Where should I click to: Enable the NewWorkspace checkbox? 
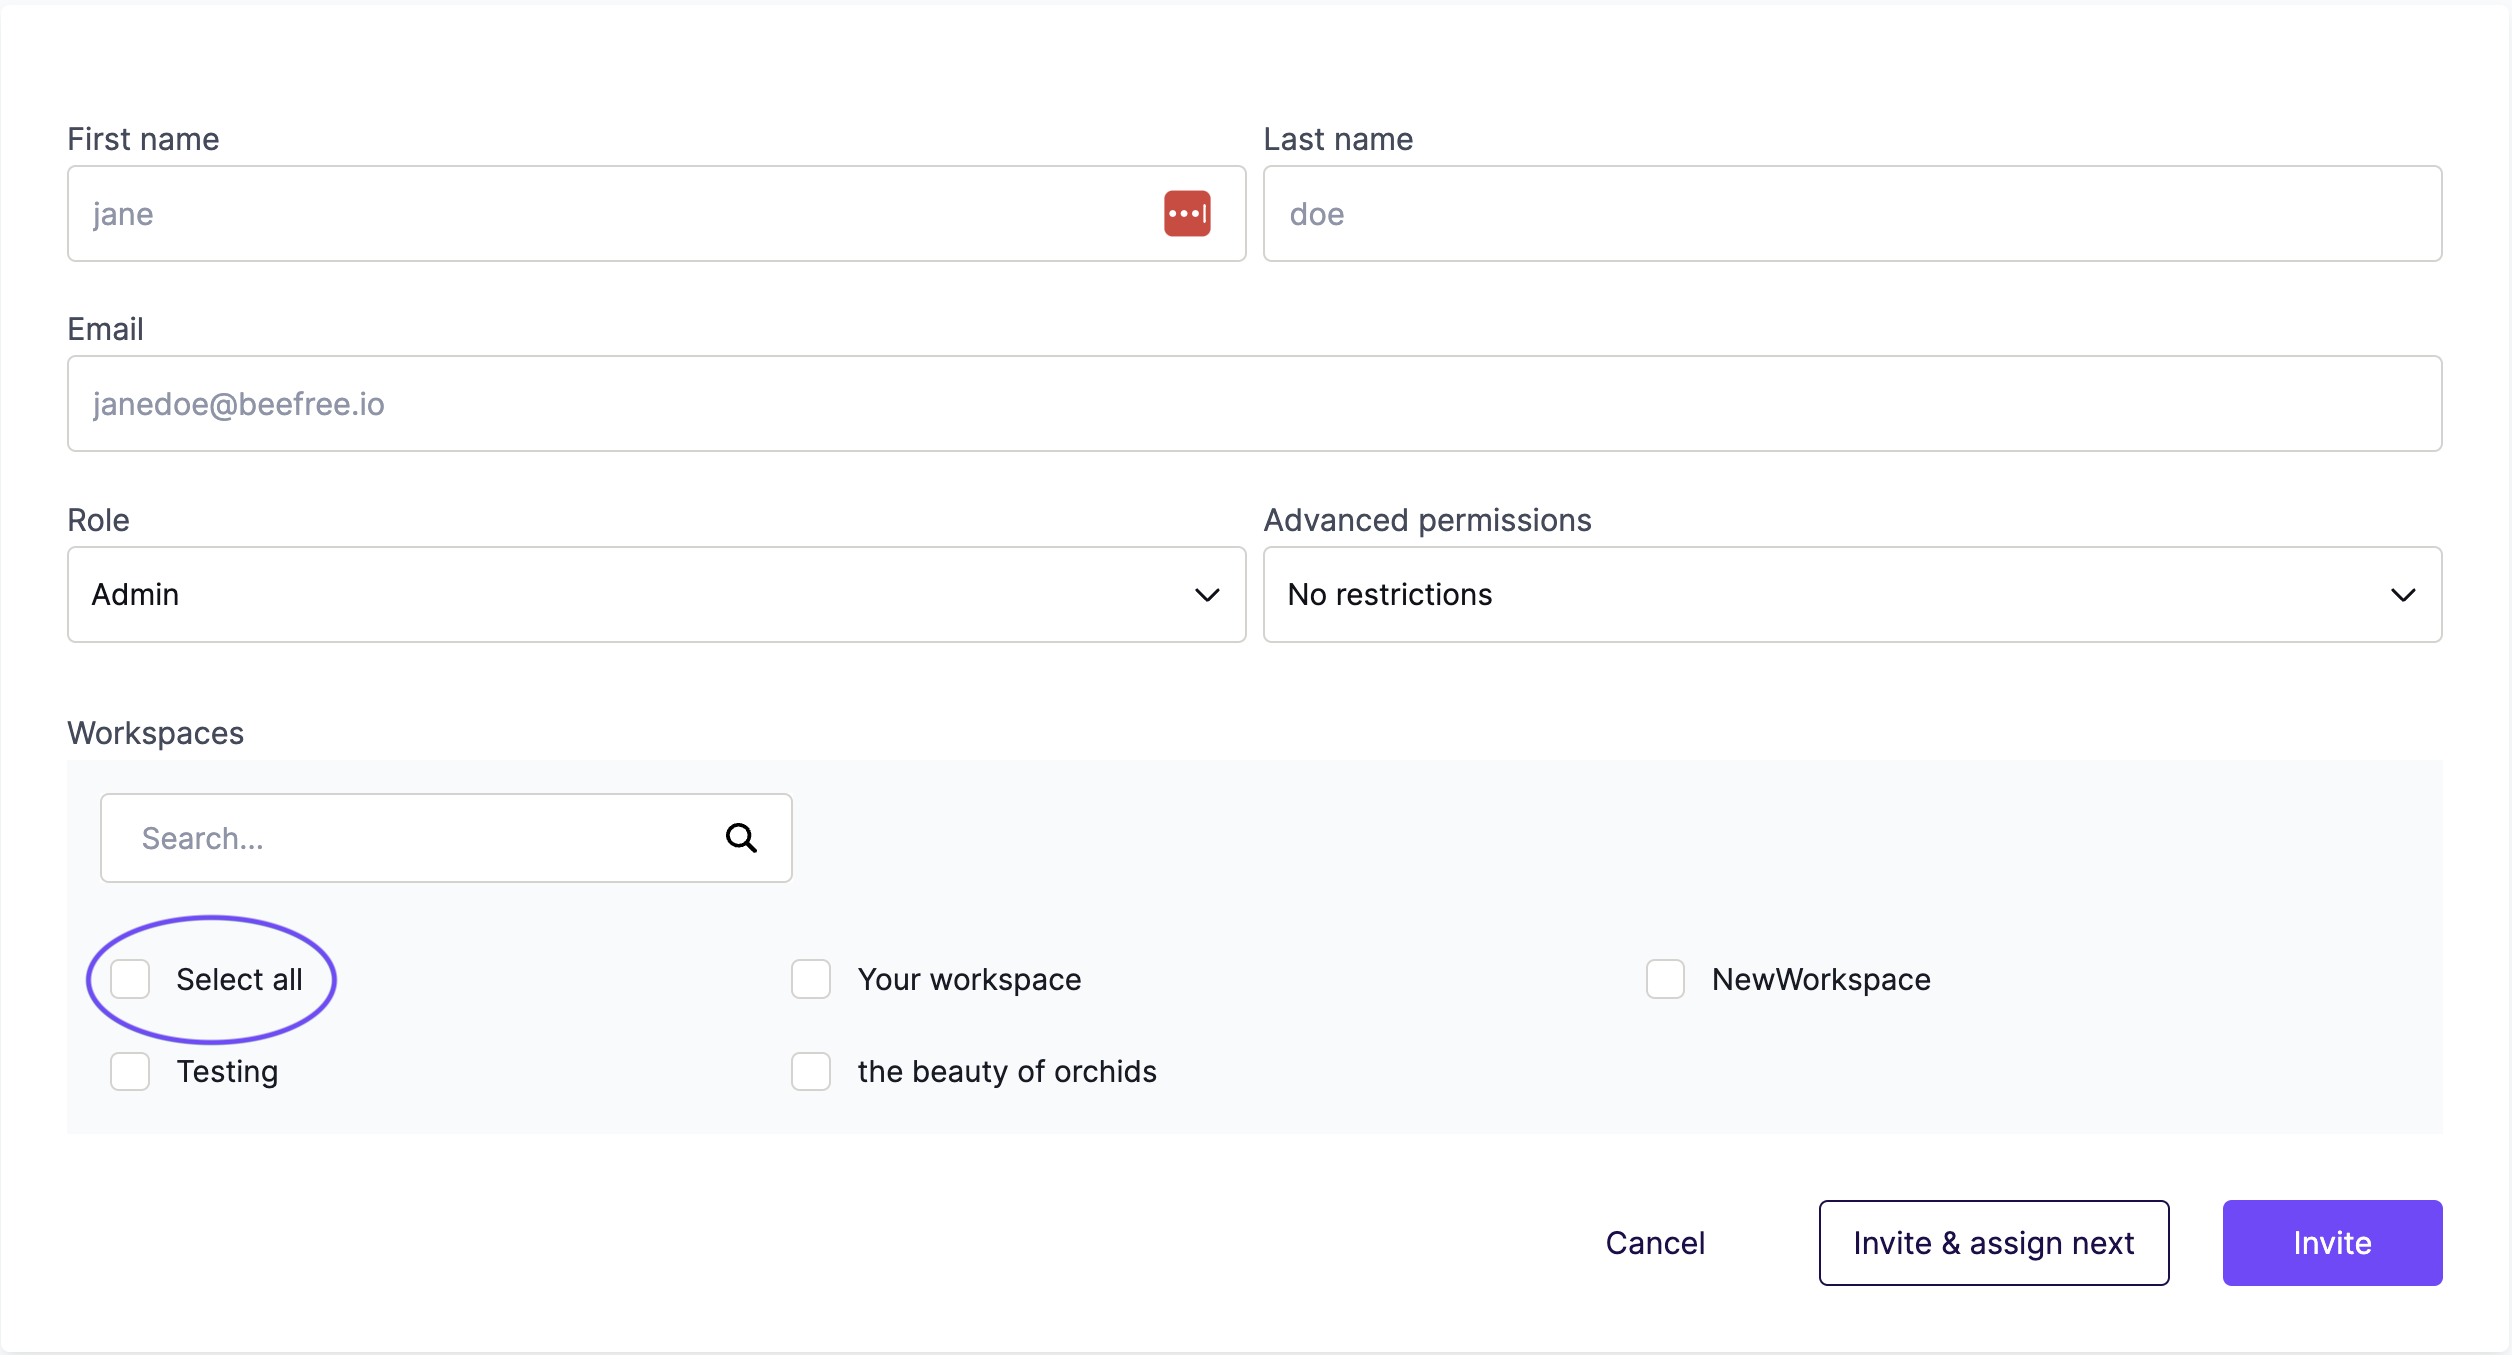tap(1666, 979)
